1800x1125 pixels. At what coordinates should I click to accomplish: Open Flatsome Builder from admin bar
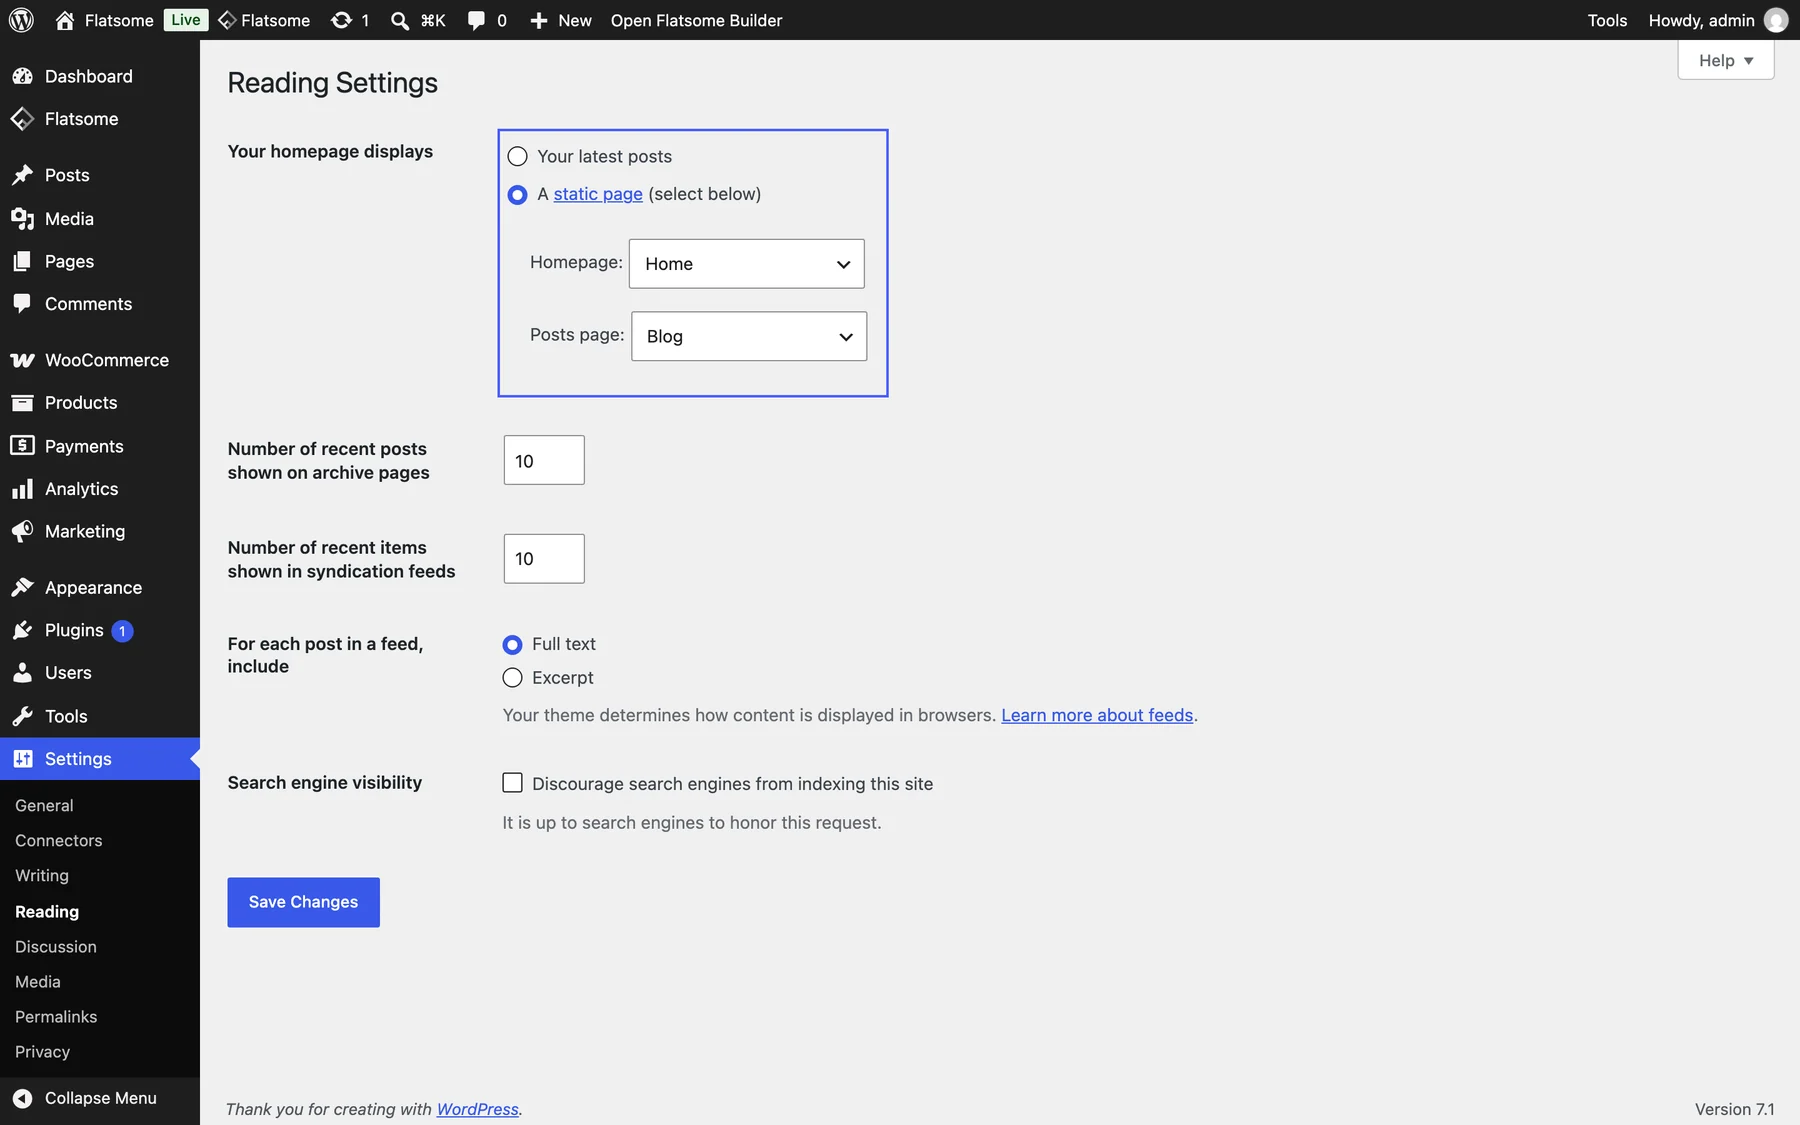click(696, 20)
